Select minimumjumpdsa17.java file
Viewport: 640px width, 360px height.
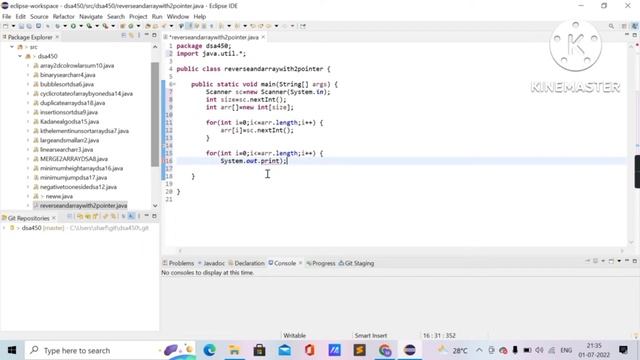73,178
